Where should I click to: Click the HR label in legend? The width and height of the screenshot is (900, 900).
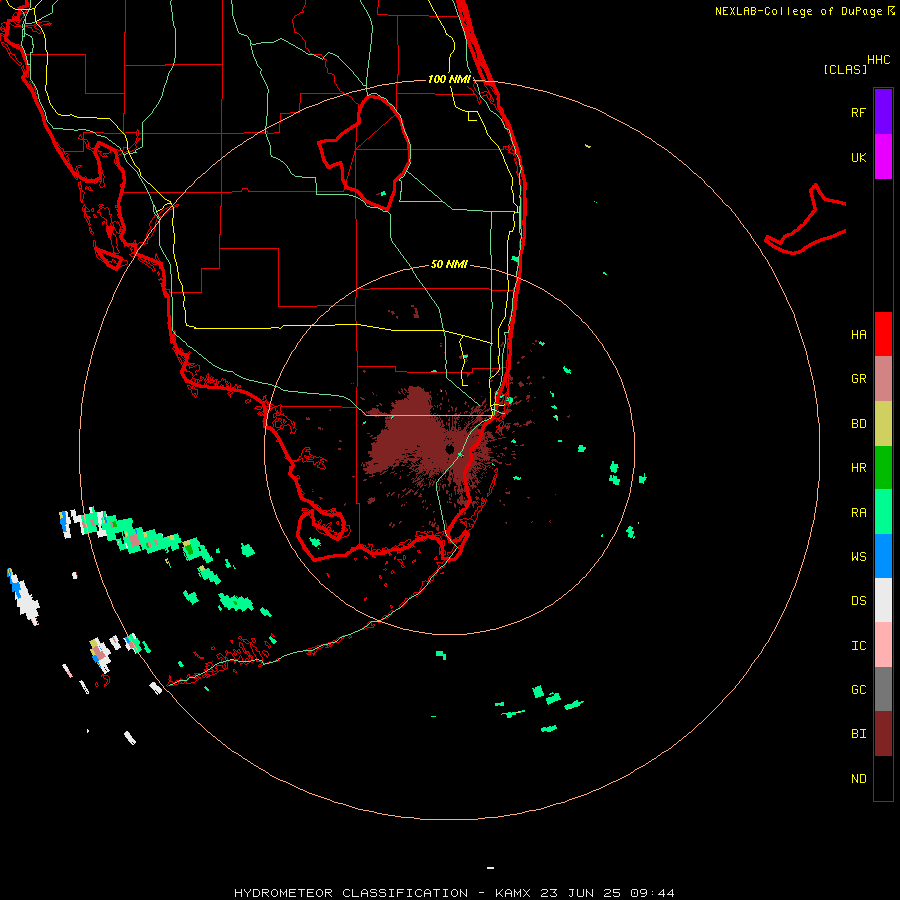[858, 468]
